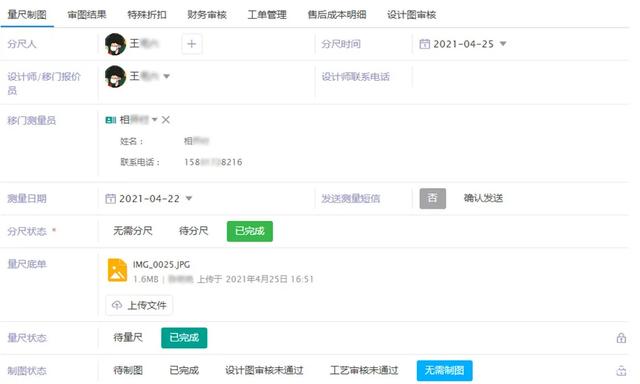
Task: Remove the 移门测量员 entry with the X icon
Action: 166,120
